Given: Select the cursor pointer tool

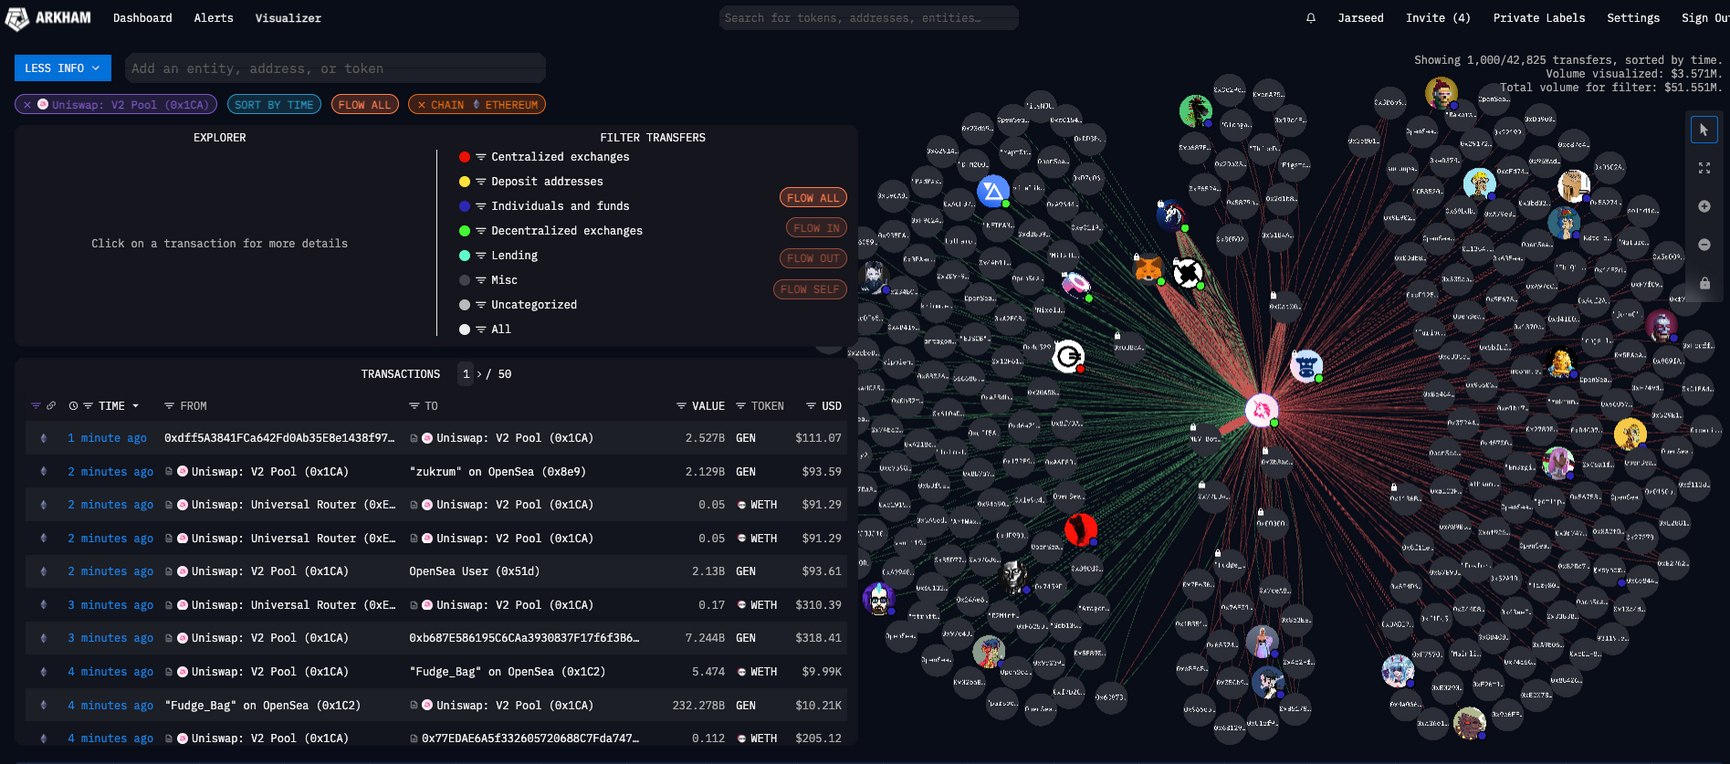Looking at the screenshot, I should point(1704,130).
